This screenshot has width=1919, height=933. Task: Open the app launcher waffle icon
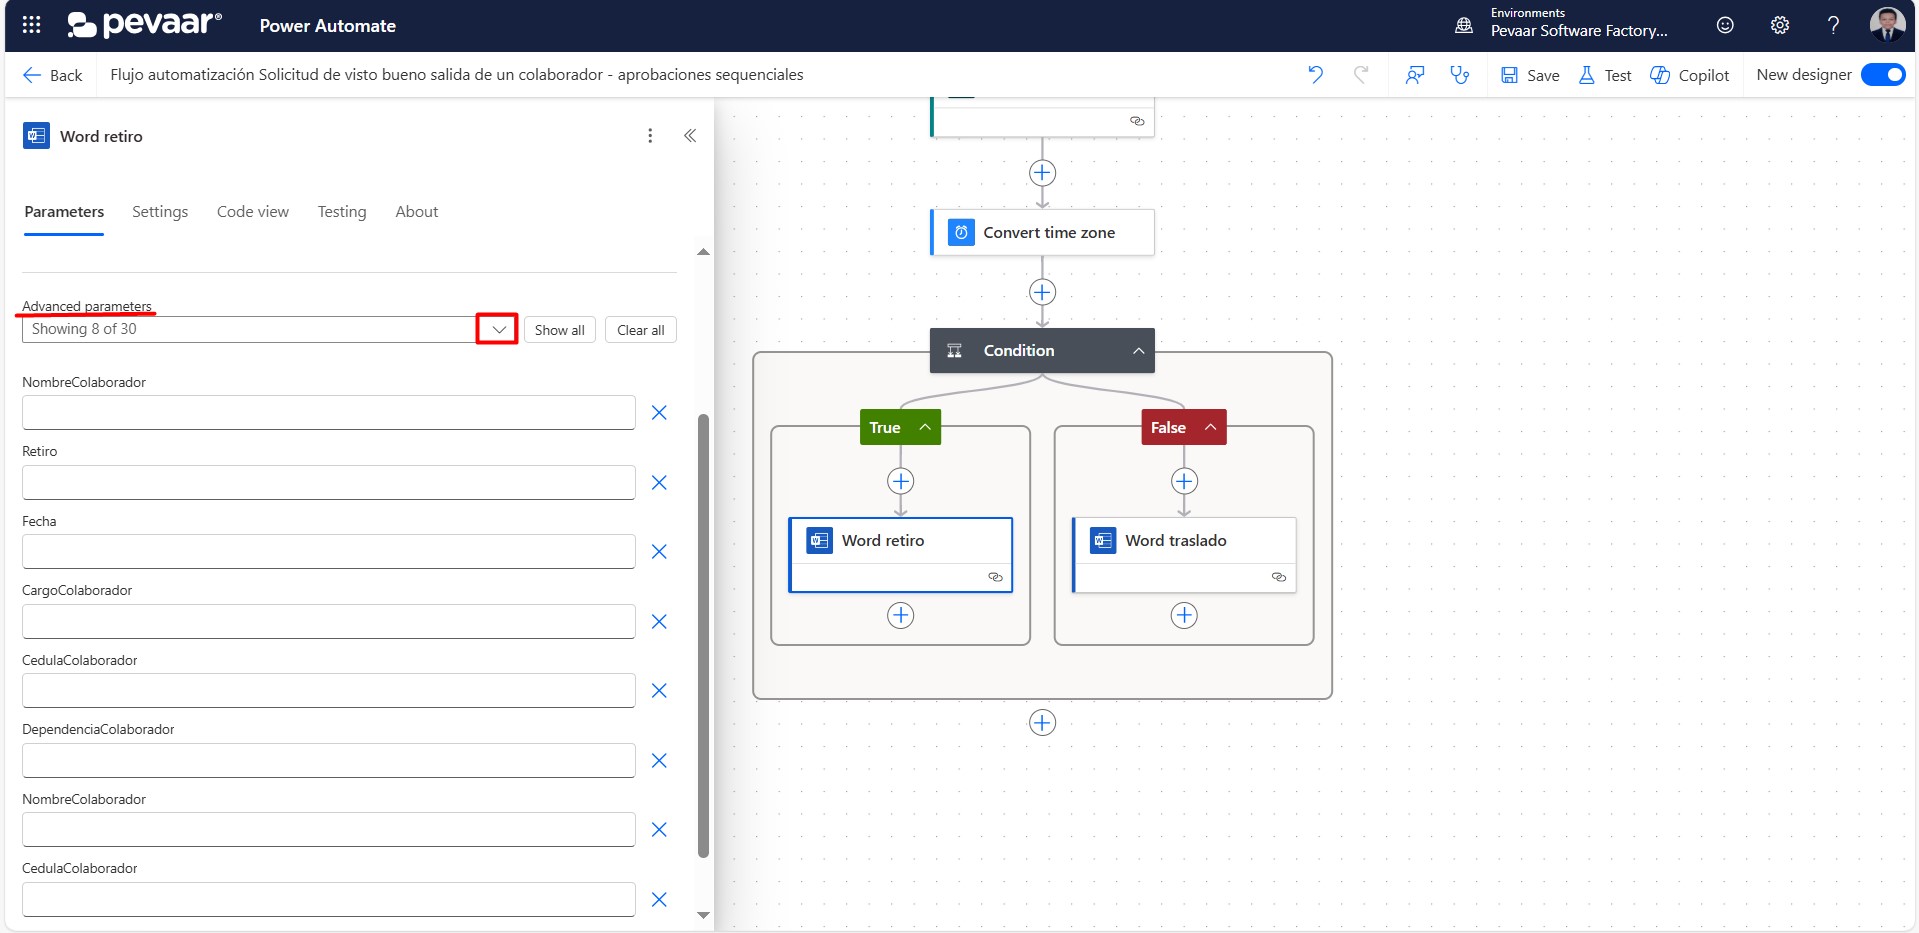tap(31, 25)
